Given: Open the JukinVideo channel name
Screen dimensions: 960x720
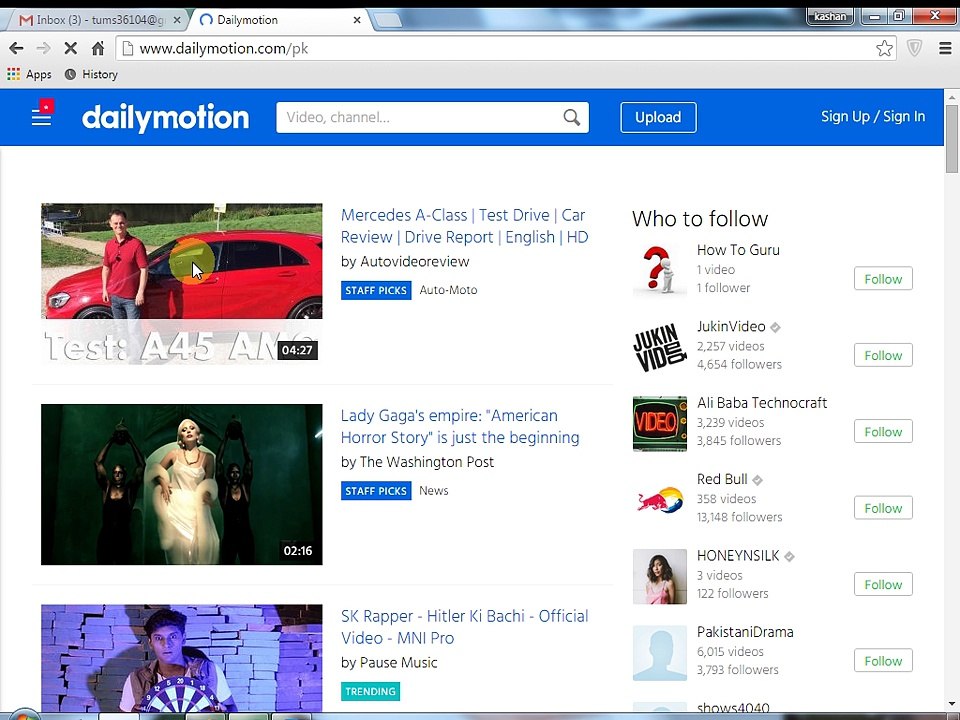Looking at the screenshot, I should click(x=731, y=326).
